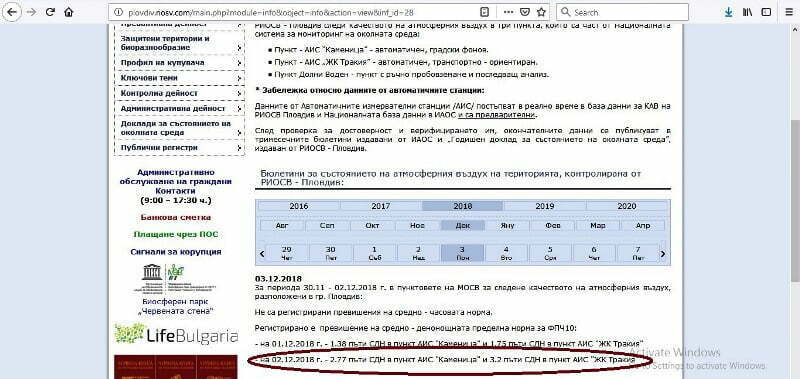The height and width of the screenshot is (379, 800).
Task: Expand the Профил на купувача menu item
Action: coord(182,63)
